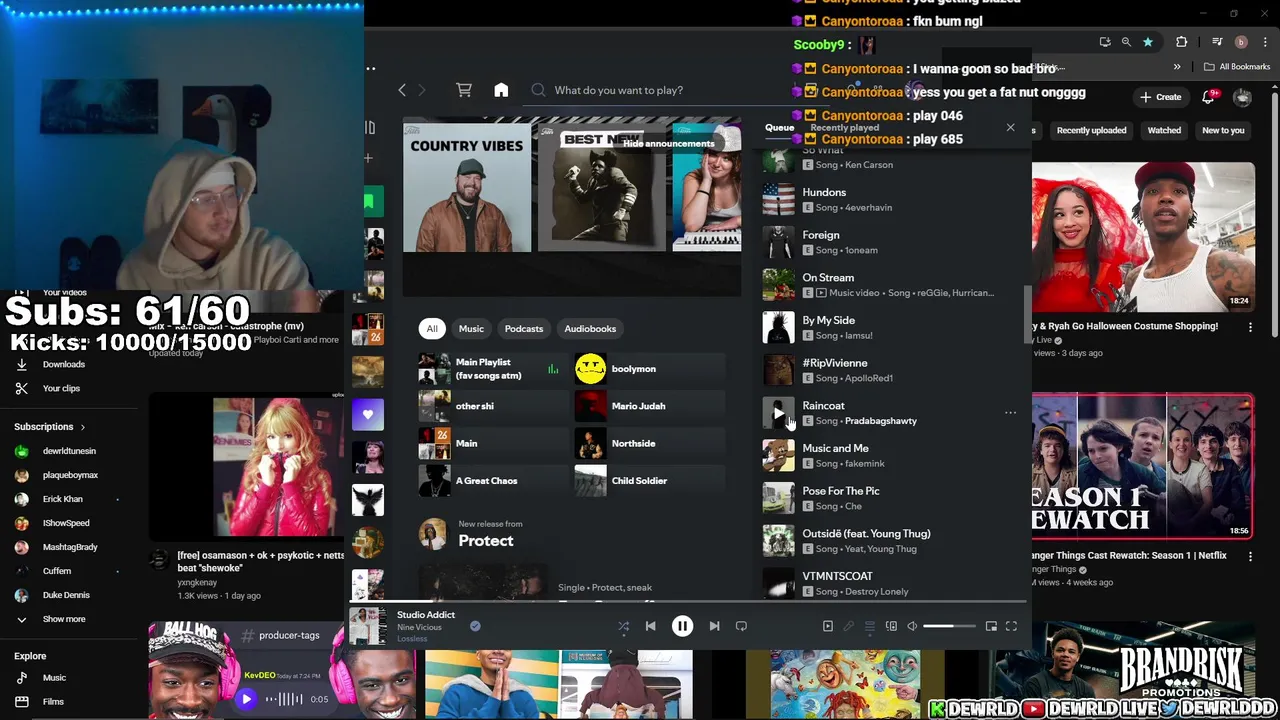Select Hundons in the queue
This screenshot has height=720, width=1280.
890,199
